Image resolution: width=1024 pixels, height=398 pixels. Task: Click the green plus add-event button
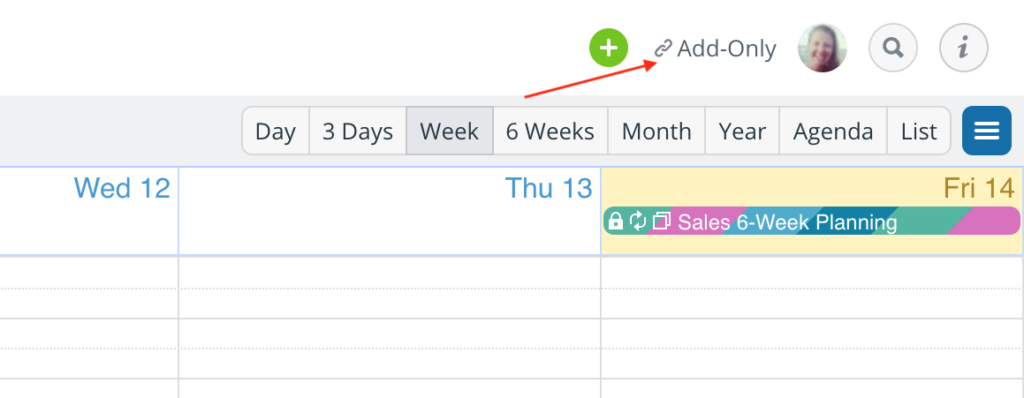[609, 48]
